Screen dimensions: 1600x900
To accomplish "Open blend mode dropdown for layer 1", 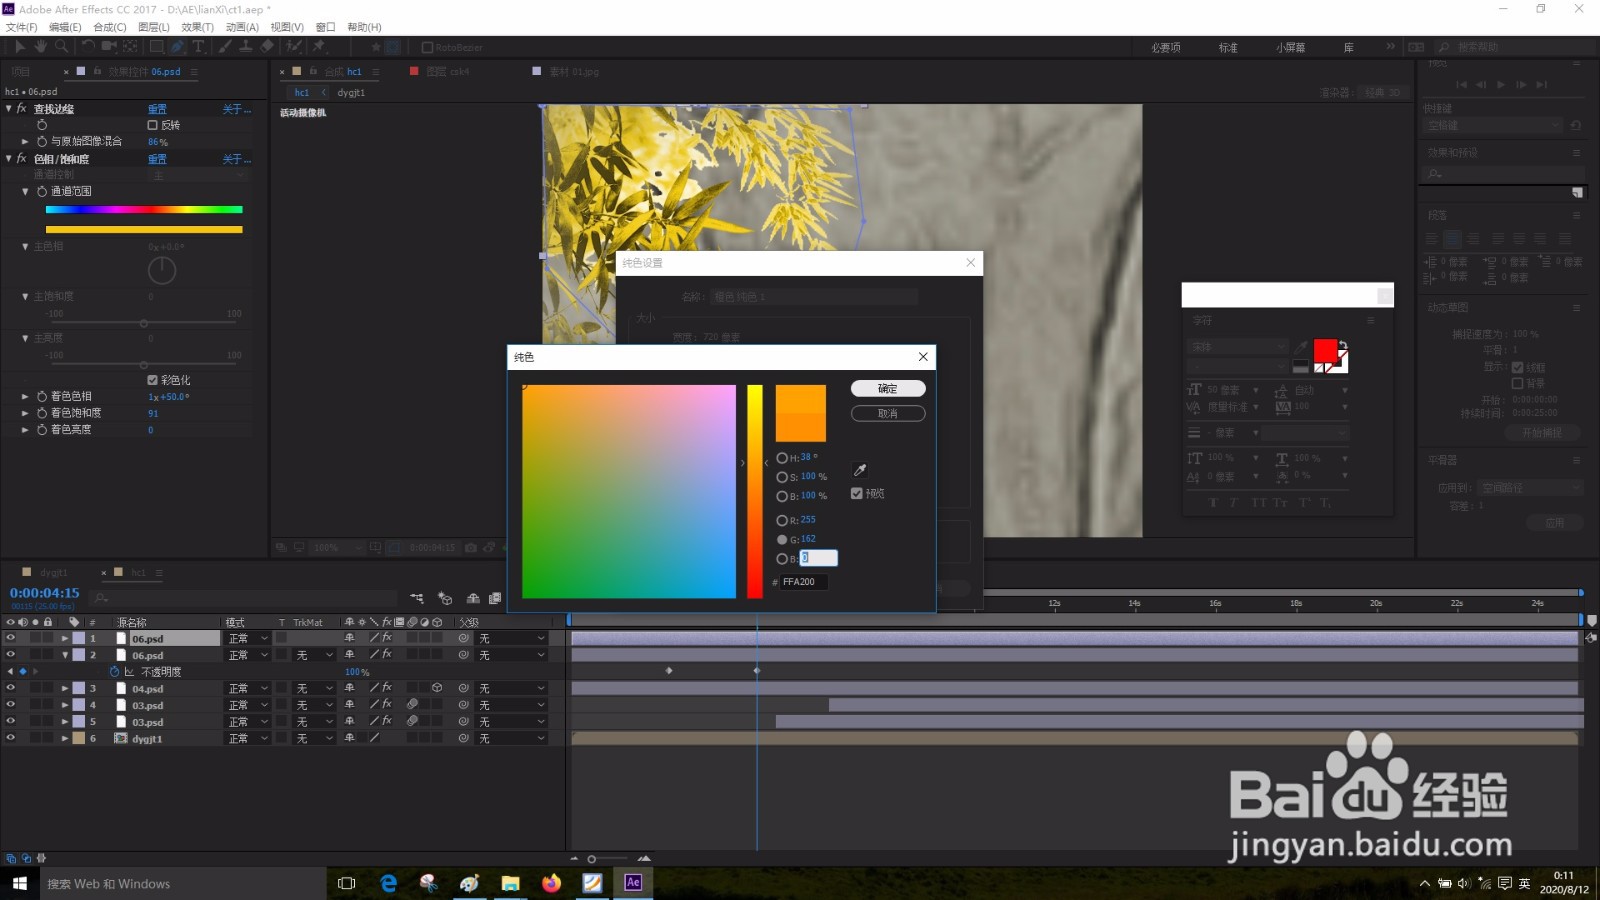I will pyautogui.click(x=248, y=638).
